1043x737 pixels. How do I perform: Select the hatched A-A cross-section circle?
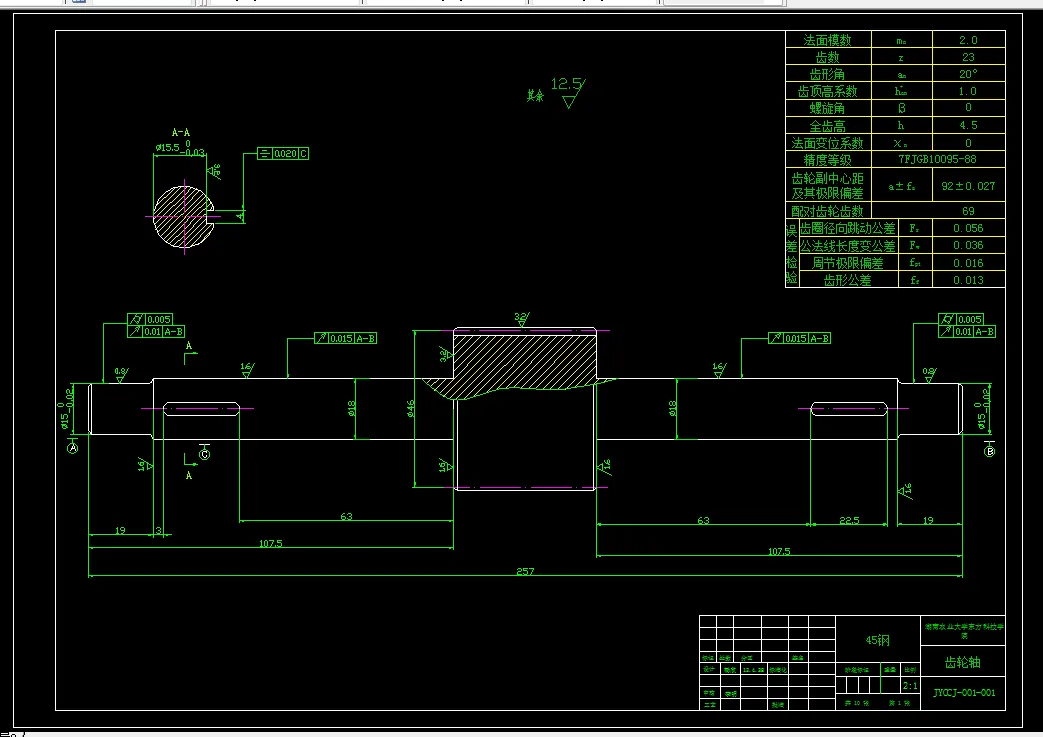click(184, 216)
